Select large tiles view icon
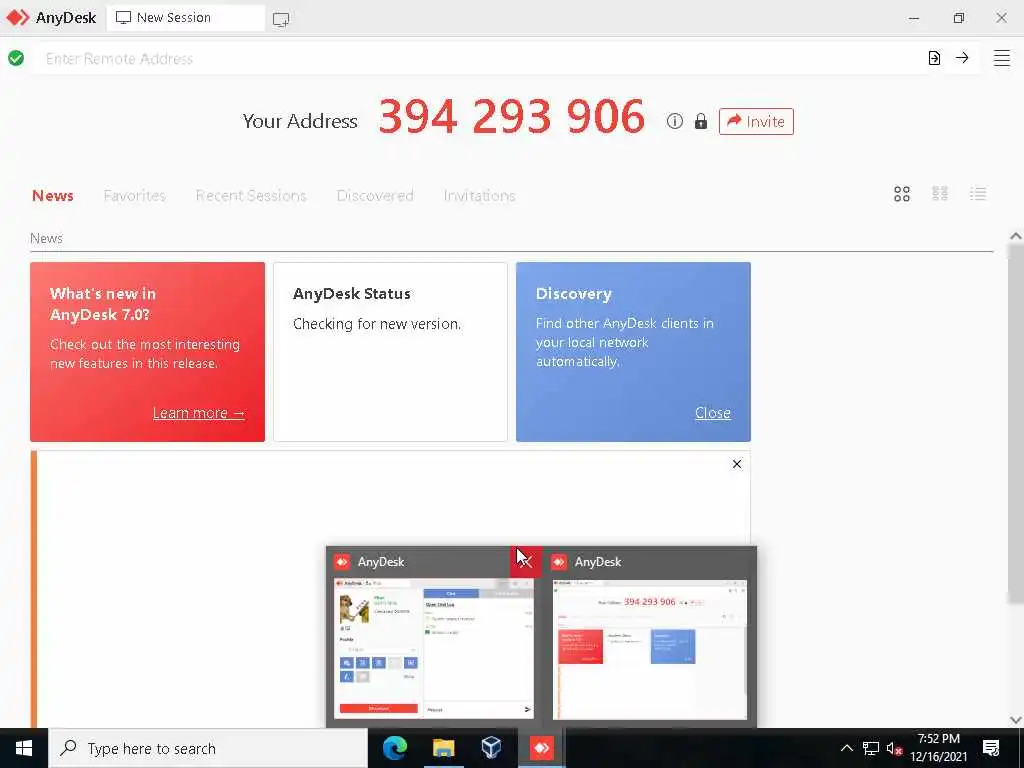The width and height of the screenshot is (1024, 768). click(x=902, y=194)
